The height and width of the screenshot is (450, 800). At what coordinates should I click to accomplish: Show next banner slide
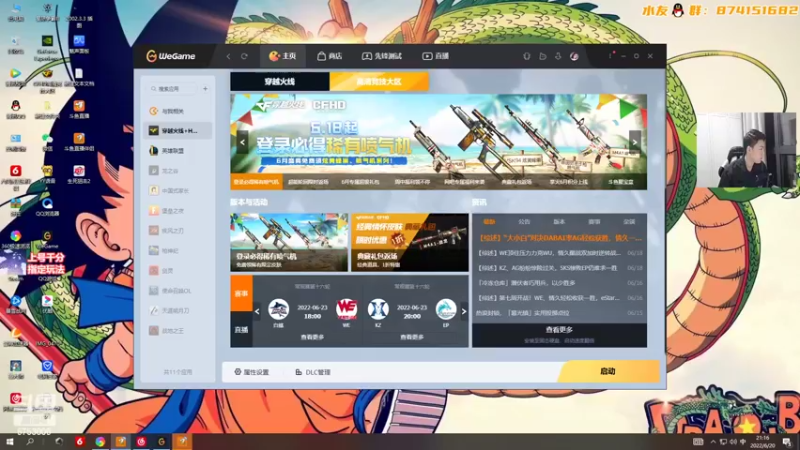635,142
